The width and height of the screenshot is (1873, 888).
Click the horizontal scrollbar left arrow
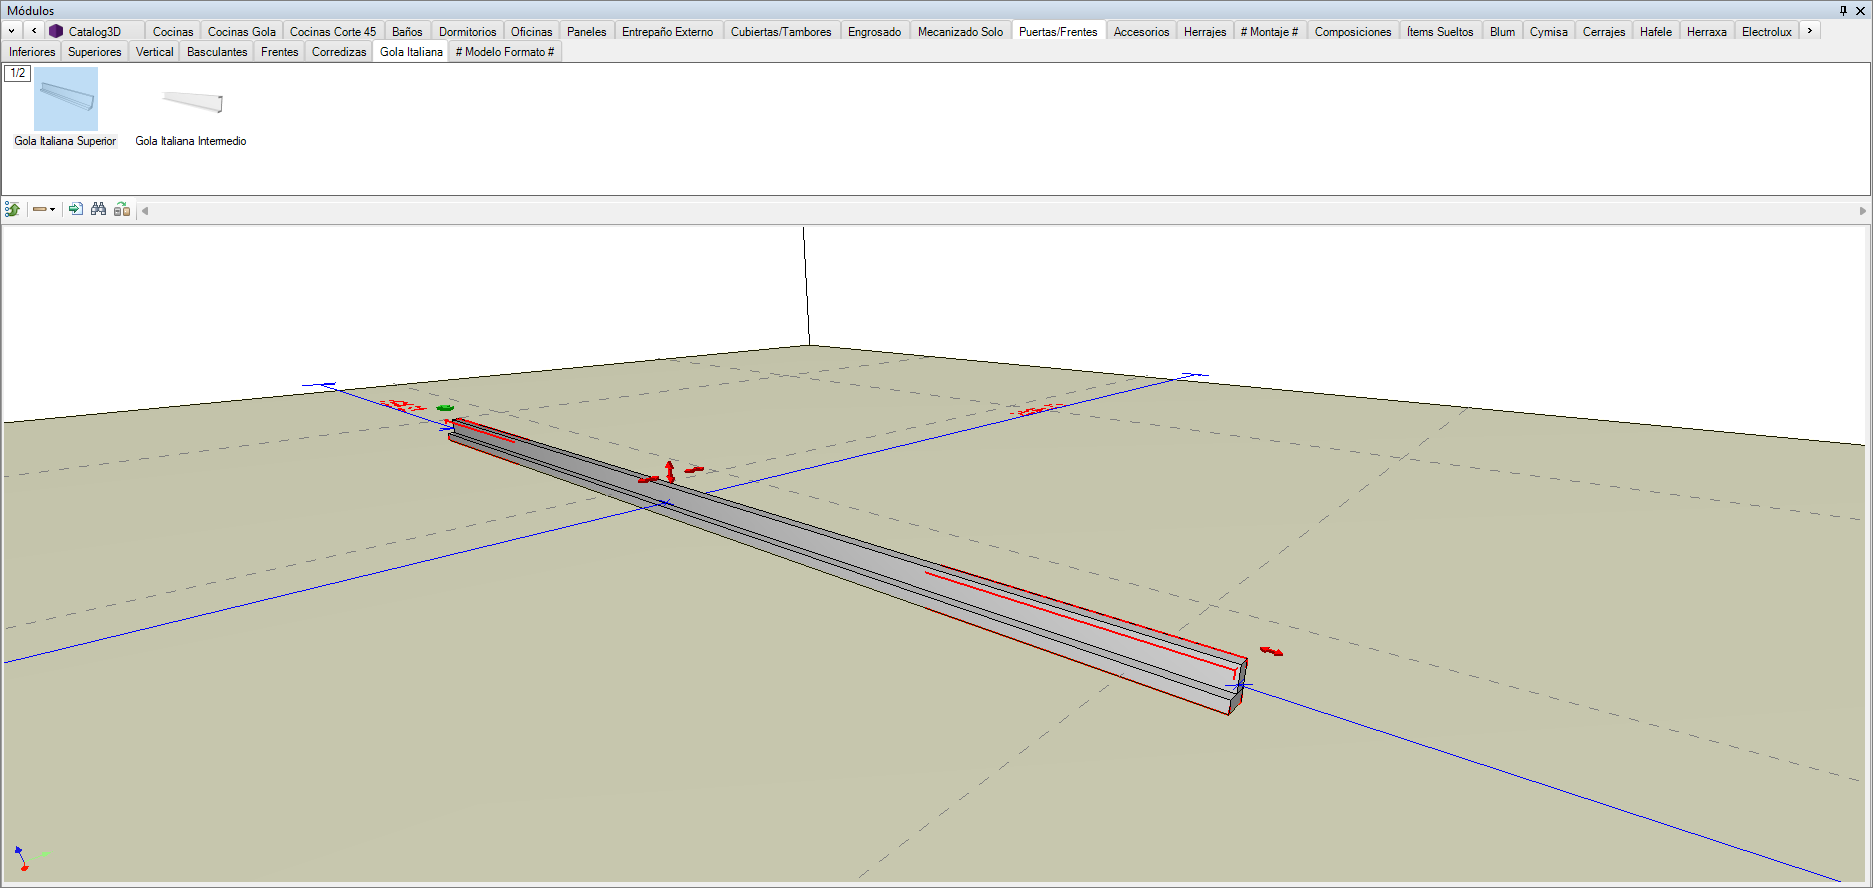[x=146, y=210]
